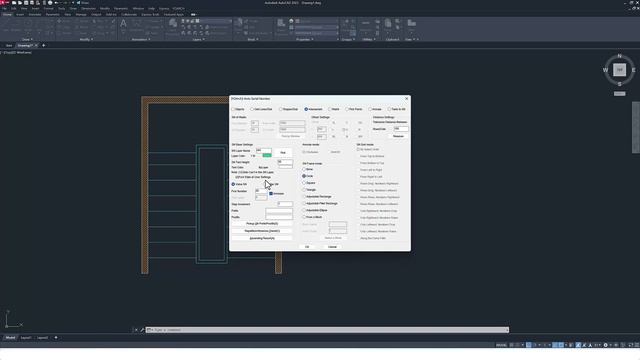This screenshot has width=640, height=360.
Task: Click the Open file icon in Quick Access
Action: (20, 2)
